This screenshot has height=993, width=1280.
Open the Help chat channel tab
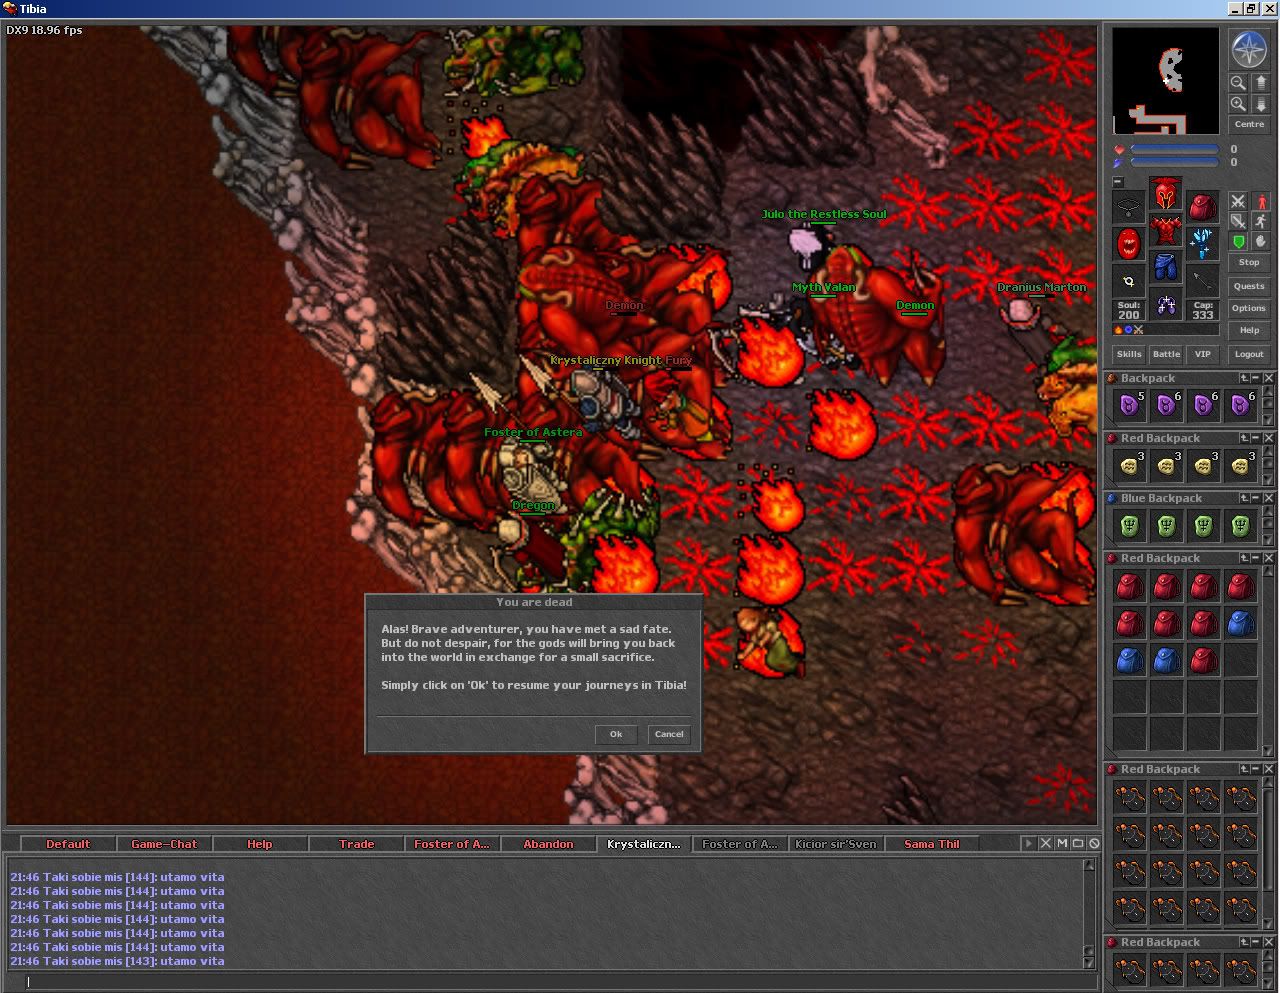(x=260, y=844)
